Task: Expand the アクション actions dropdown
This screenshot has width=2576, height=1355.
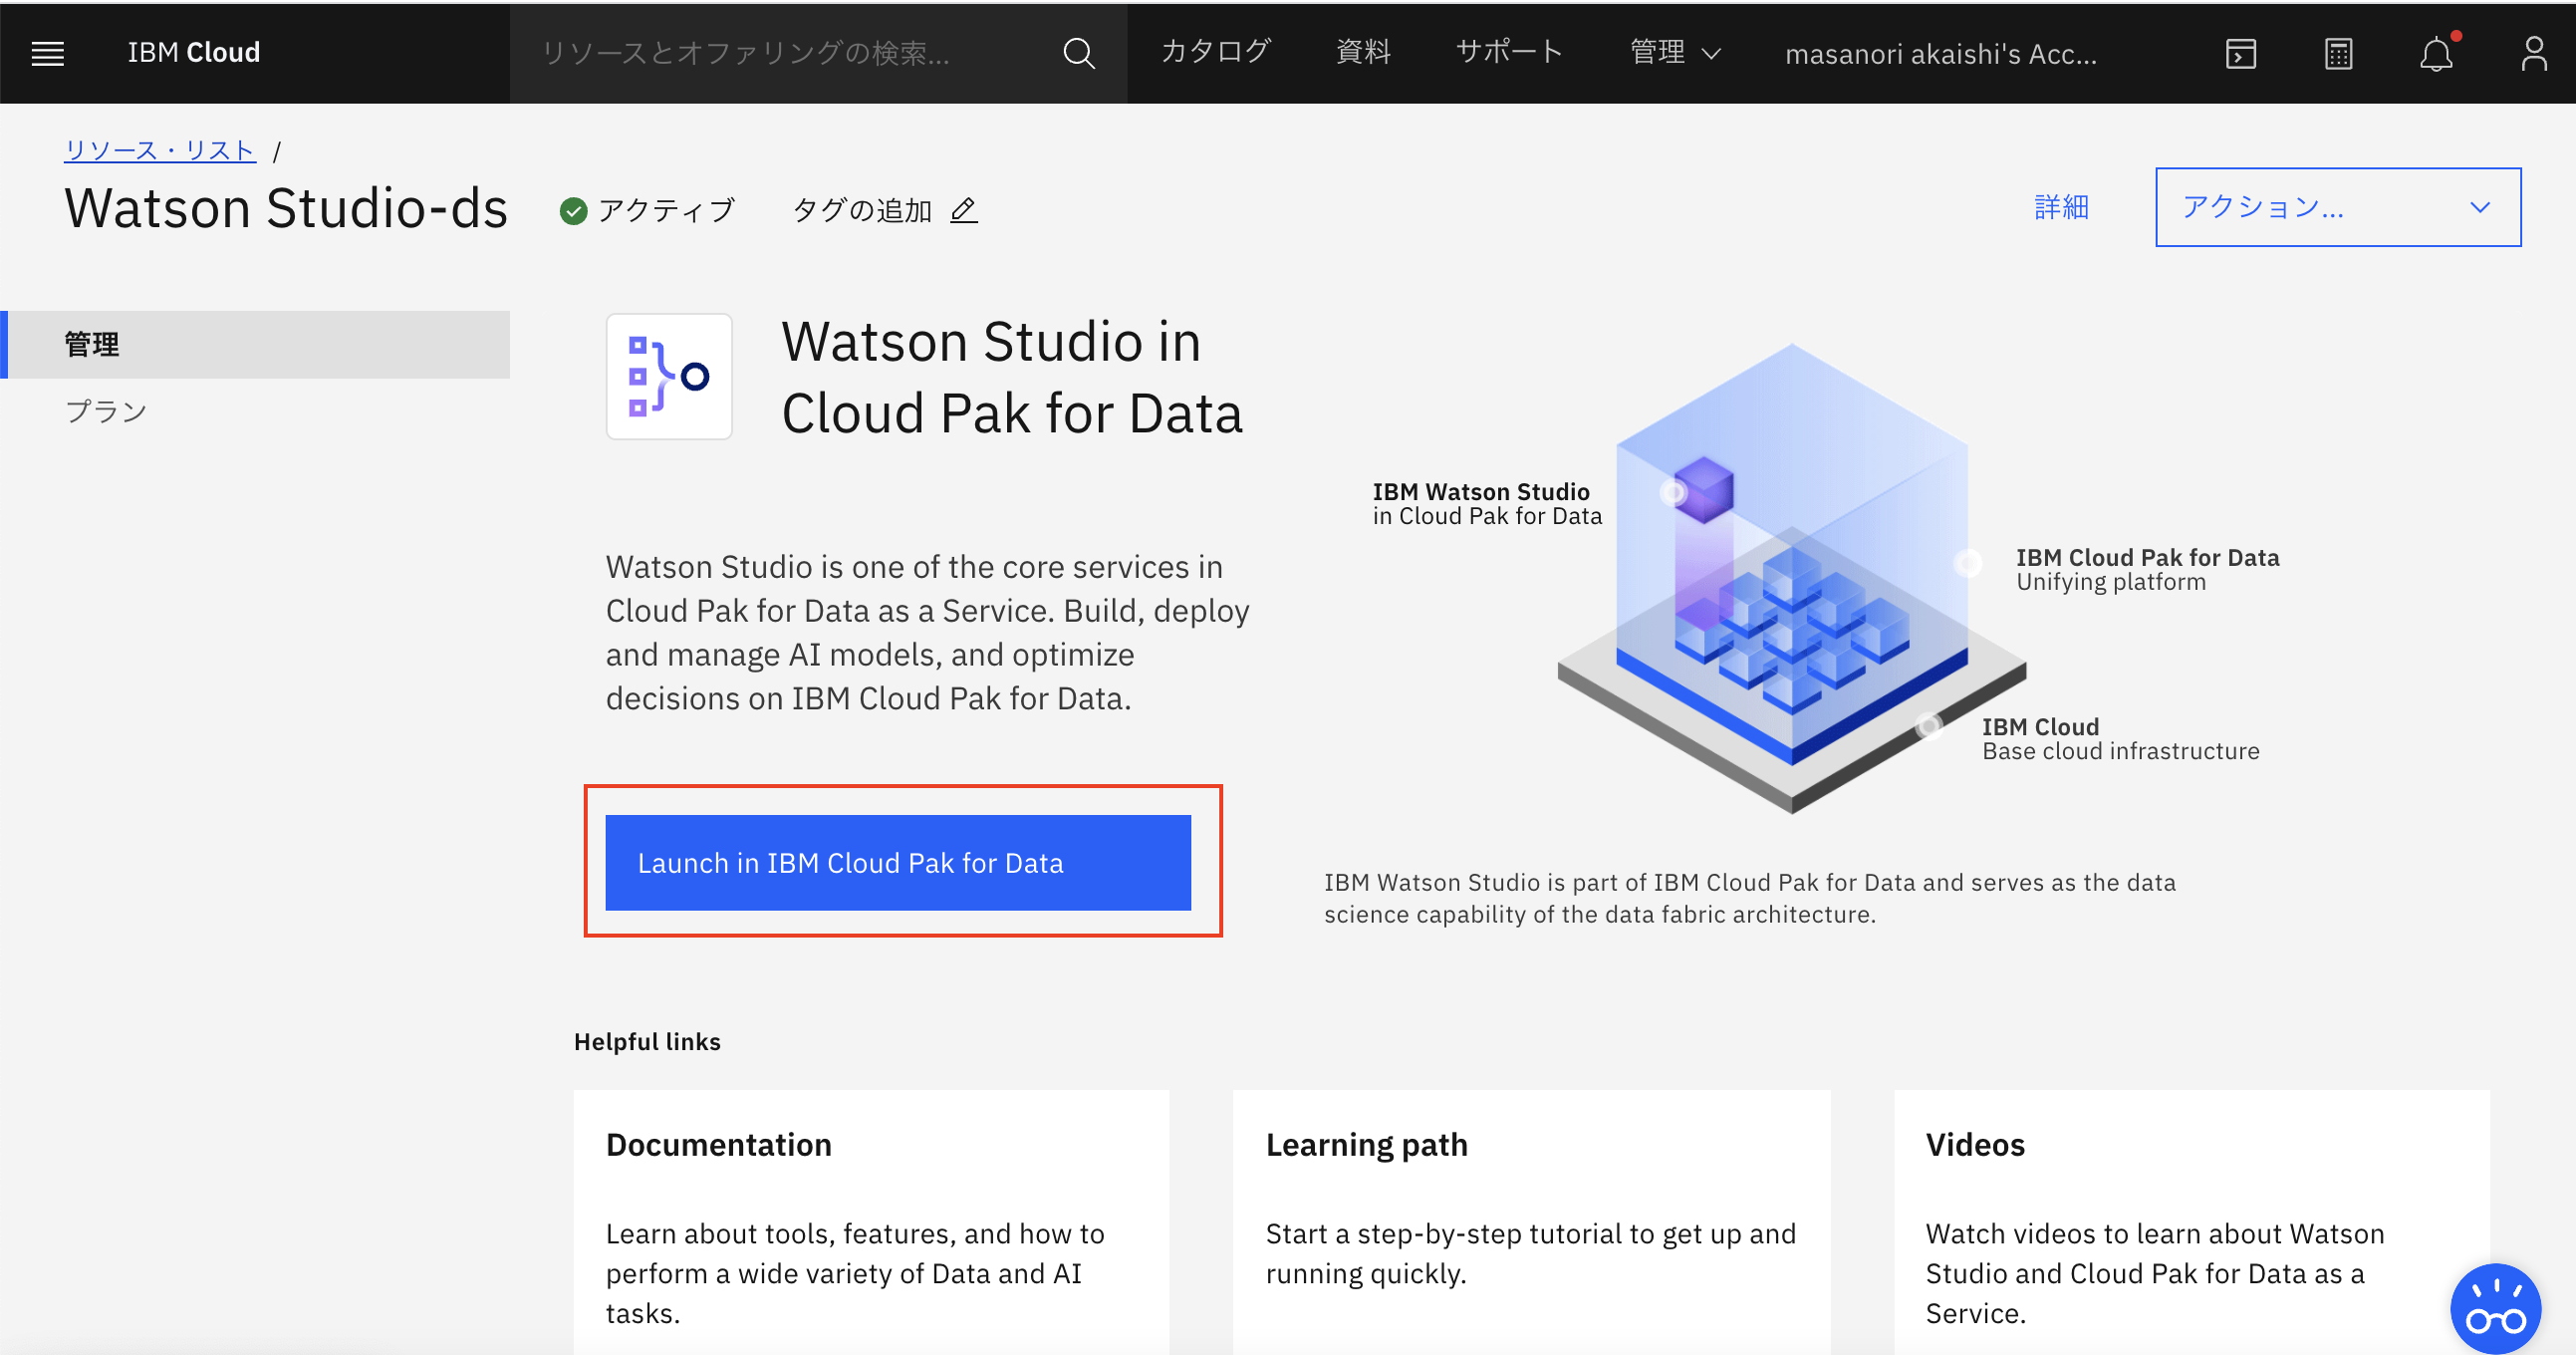Action: pyautogui.click(x=2337, y=207)
